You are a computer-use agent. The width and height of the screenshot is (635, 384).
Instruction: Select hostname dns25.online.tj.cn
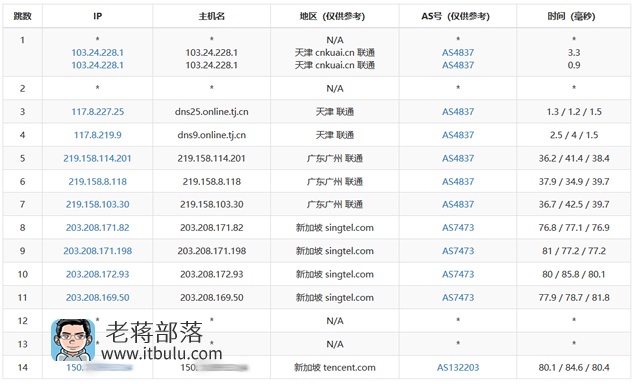pyautogui.click(x=211, y=112)
